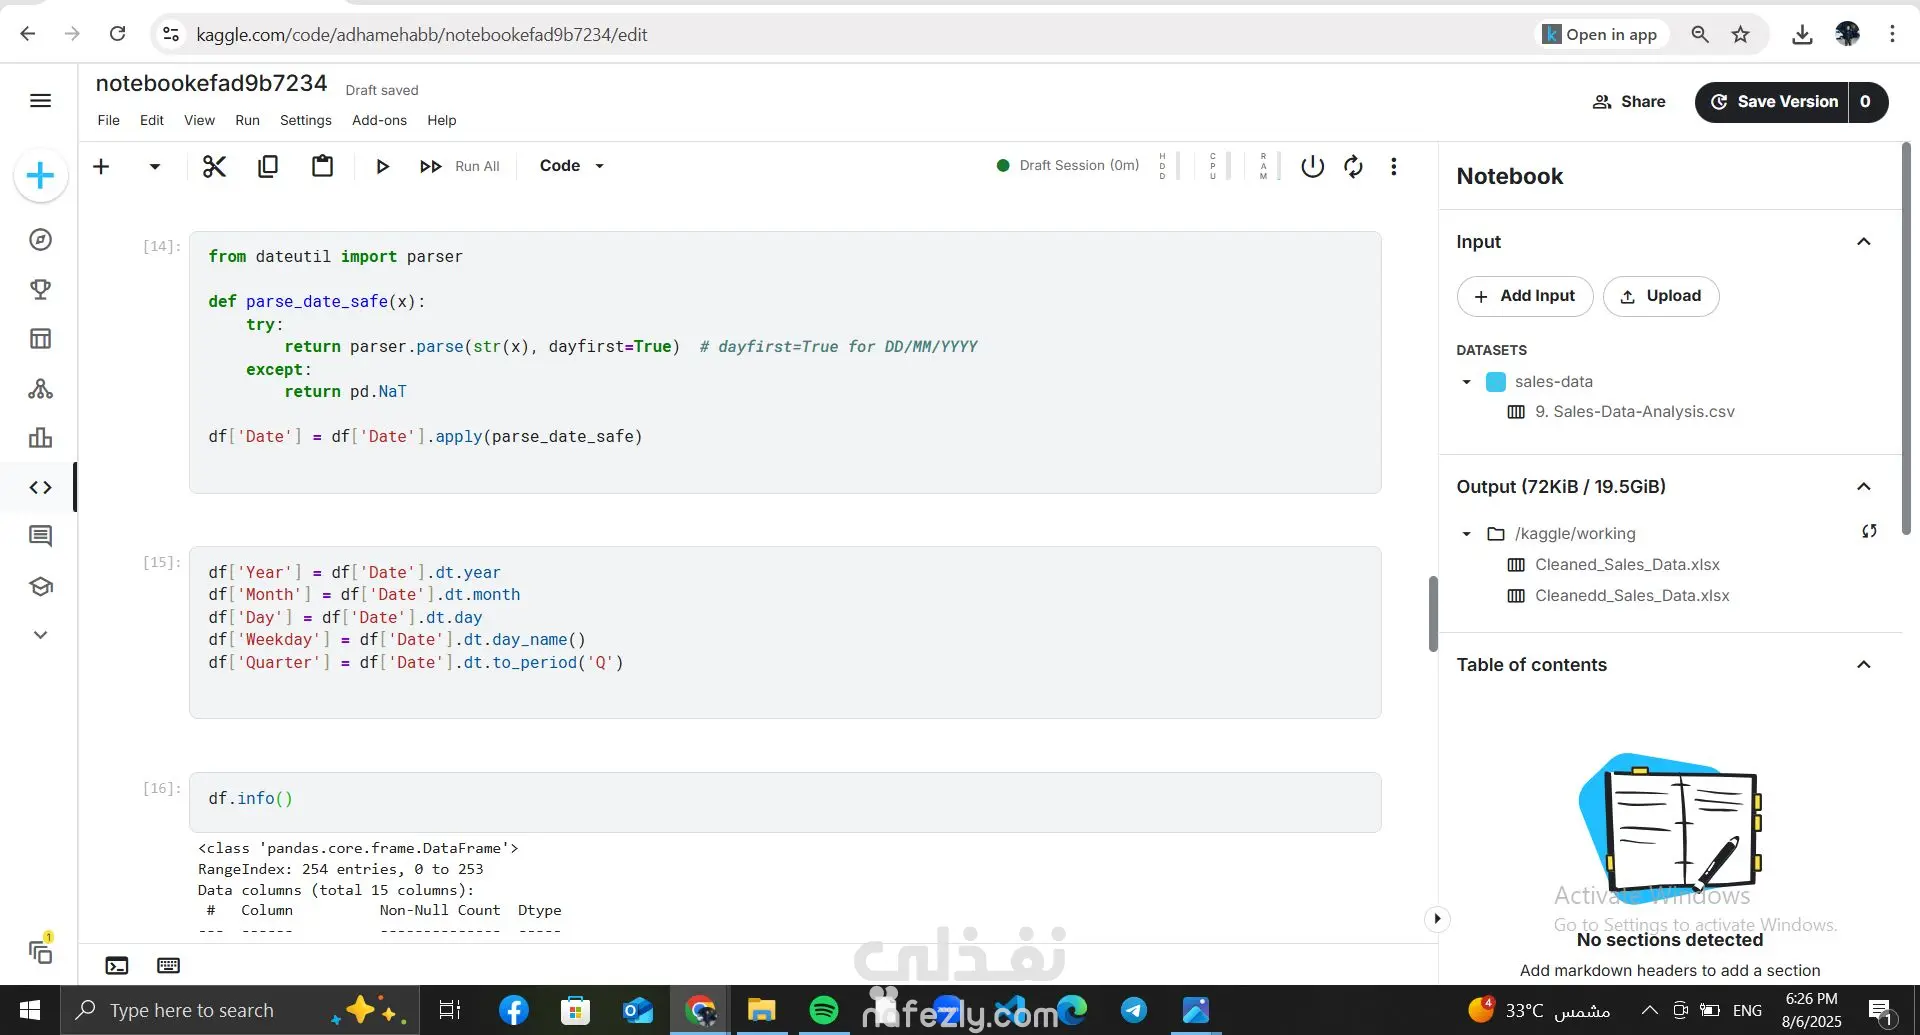The height and width of the screenshot is (1035, 1920).
Task: Expand More chevron in left sidebar
Action: [x=40, y=635]
